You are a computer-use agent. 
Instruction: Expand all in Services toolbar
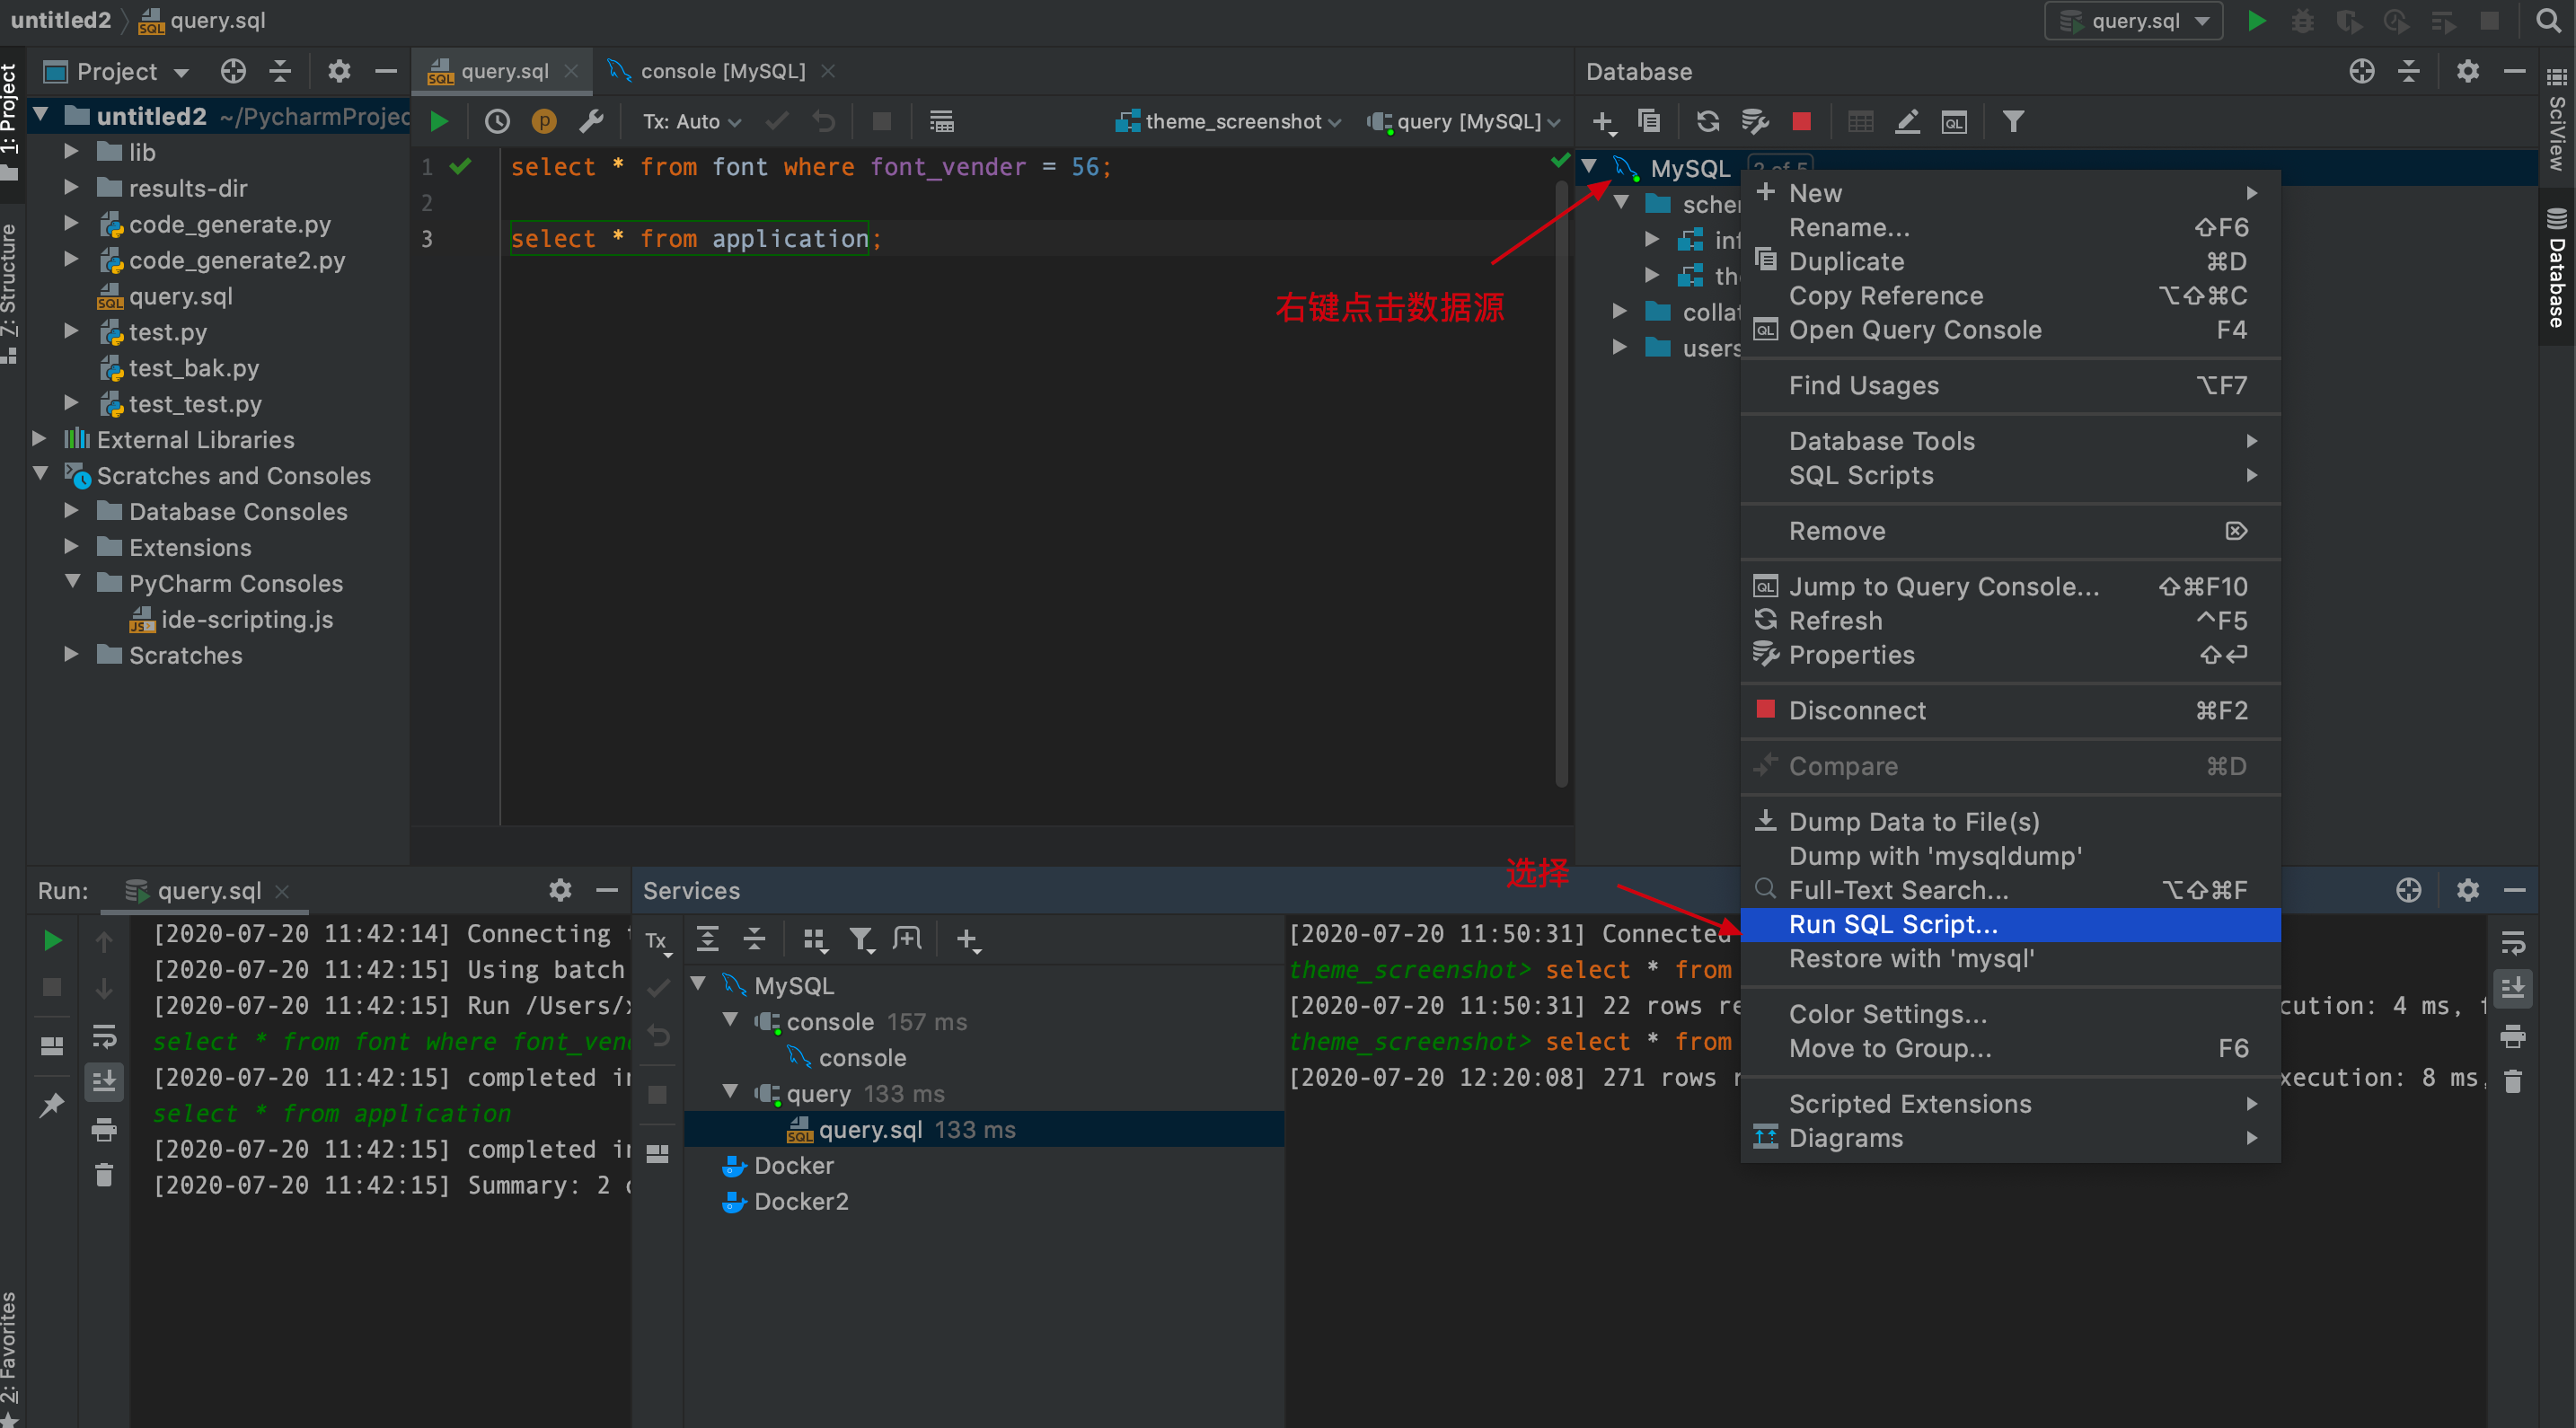click(x=707, y=939)
